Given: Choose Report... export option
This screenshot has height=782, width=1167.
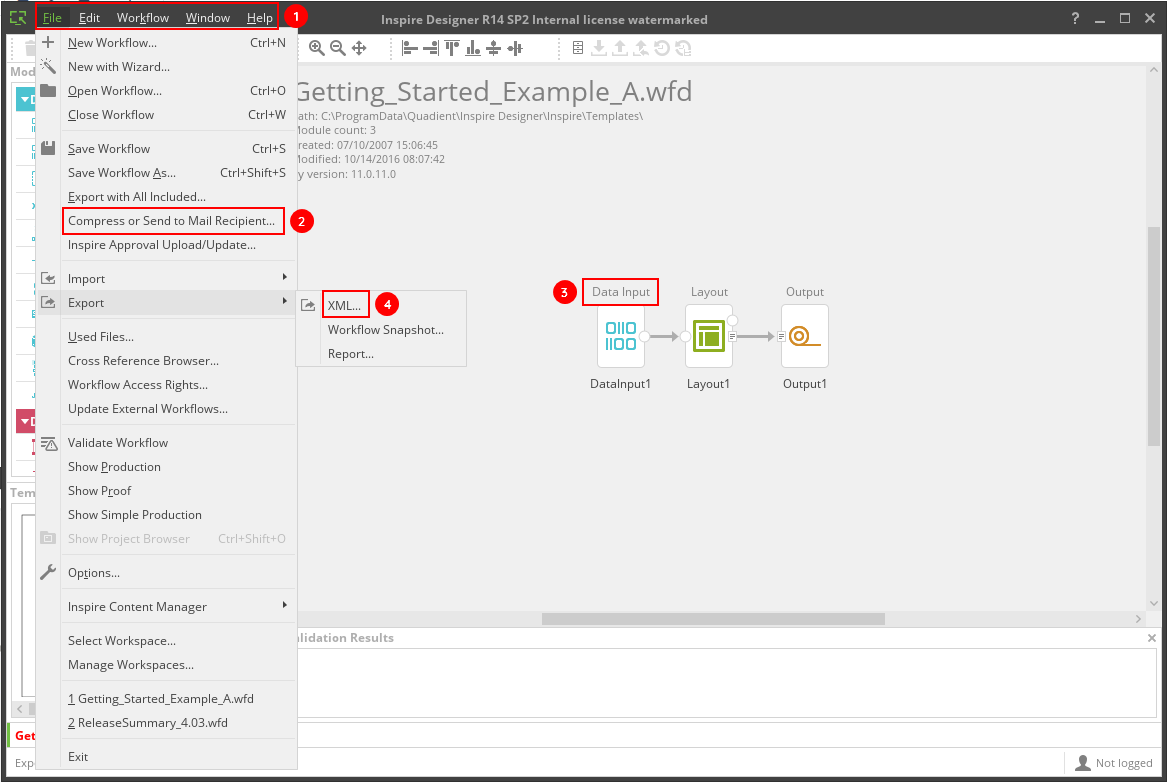Looking at the screenshot, I should tap(381, 354).
